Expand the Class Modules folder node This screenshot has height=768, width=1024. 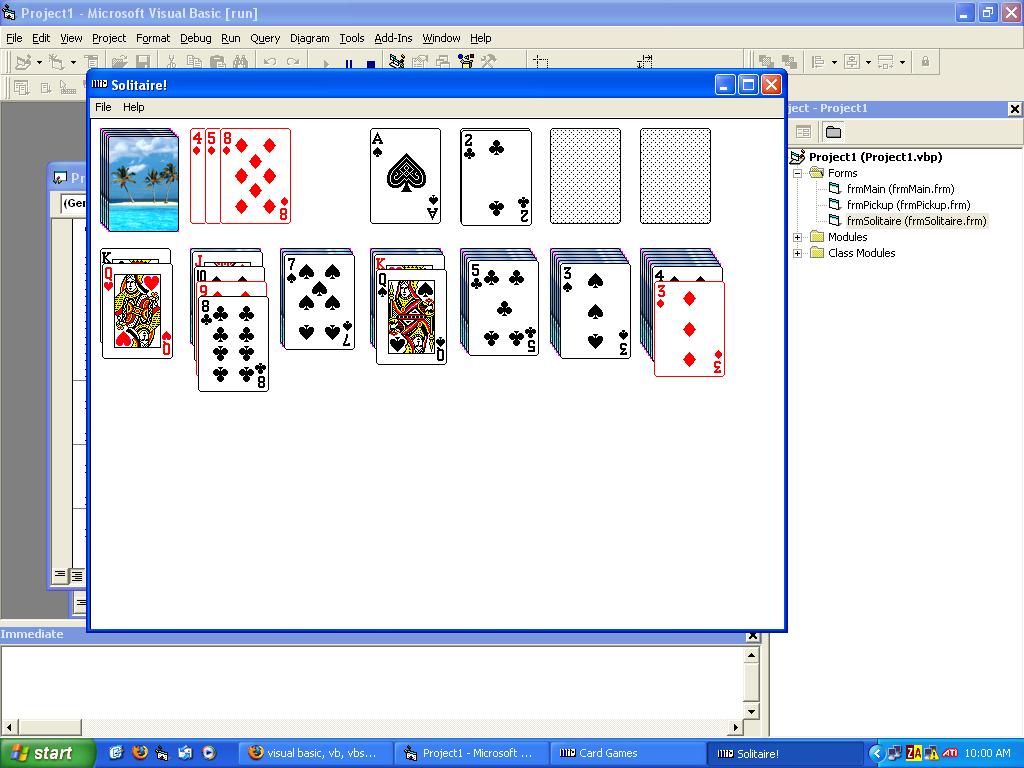click(x=798, y=253)
